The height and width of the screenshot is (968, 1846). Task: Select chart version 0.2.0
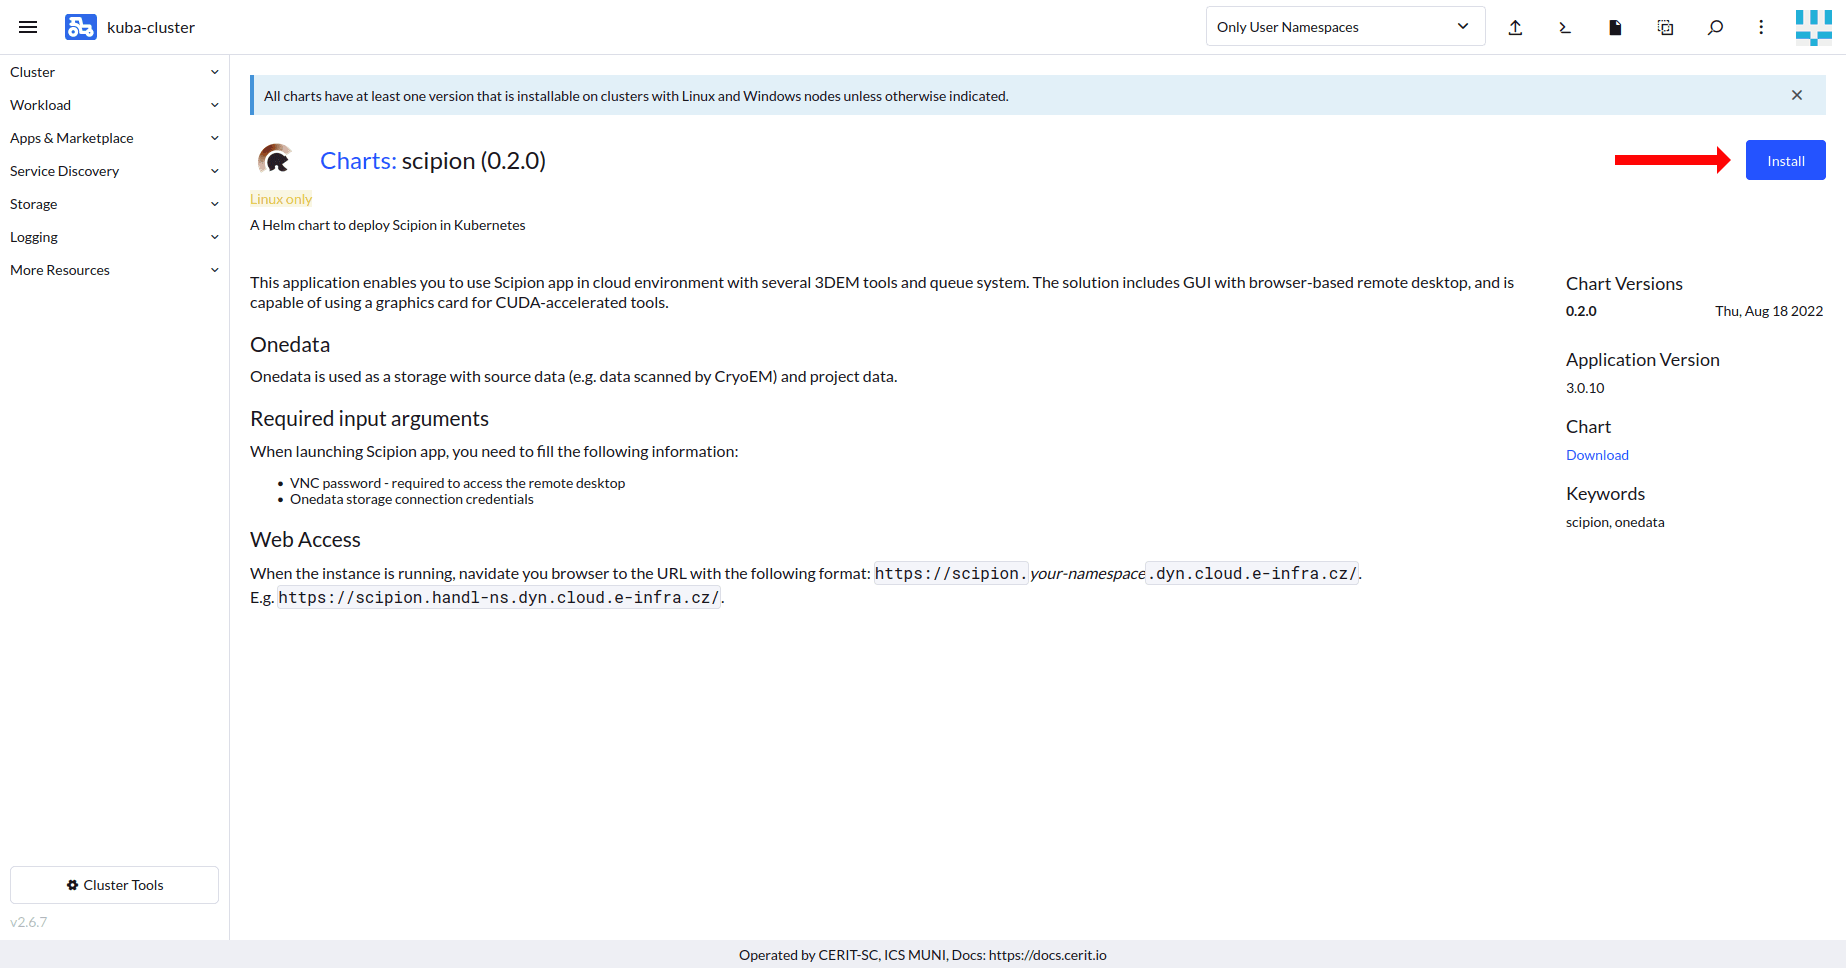pos(1581,311)
